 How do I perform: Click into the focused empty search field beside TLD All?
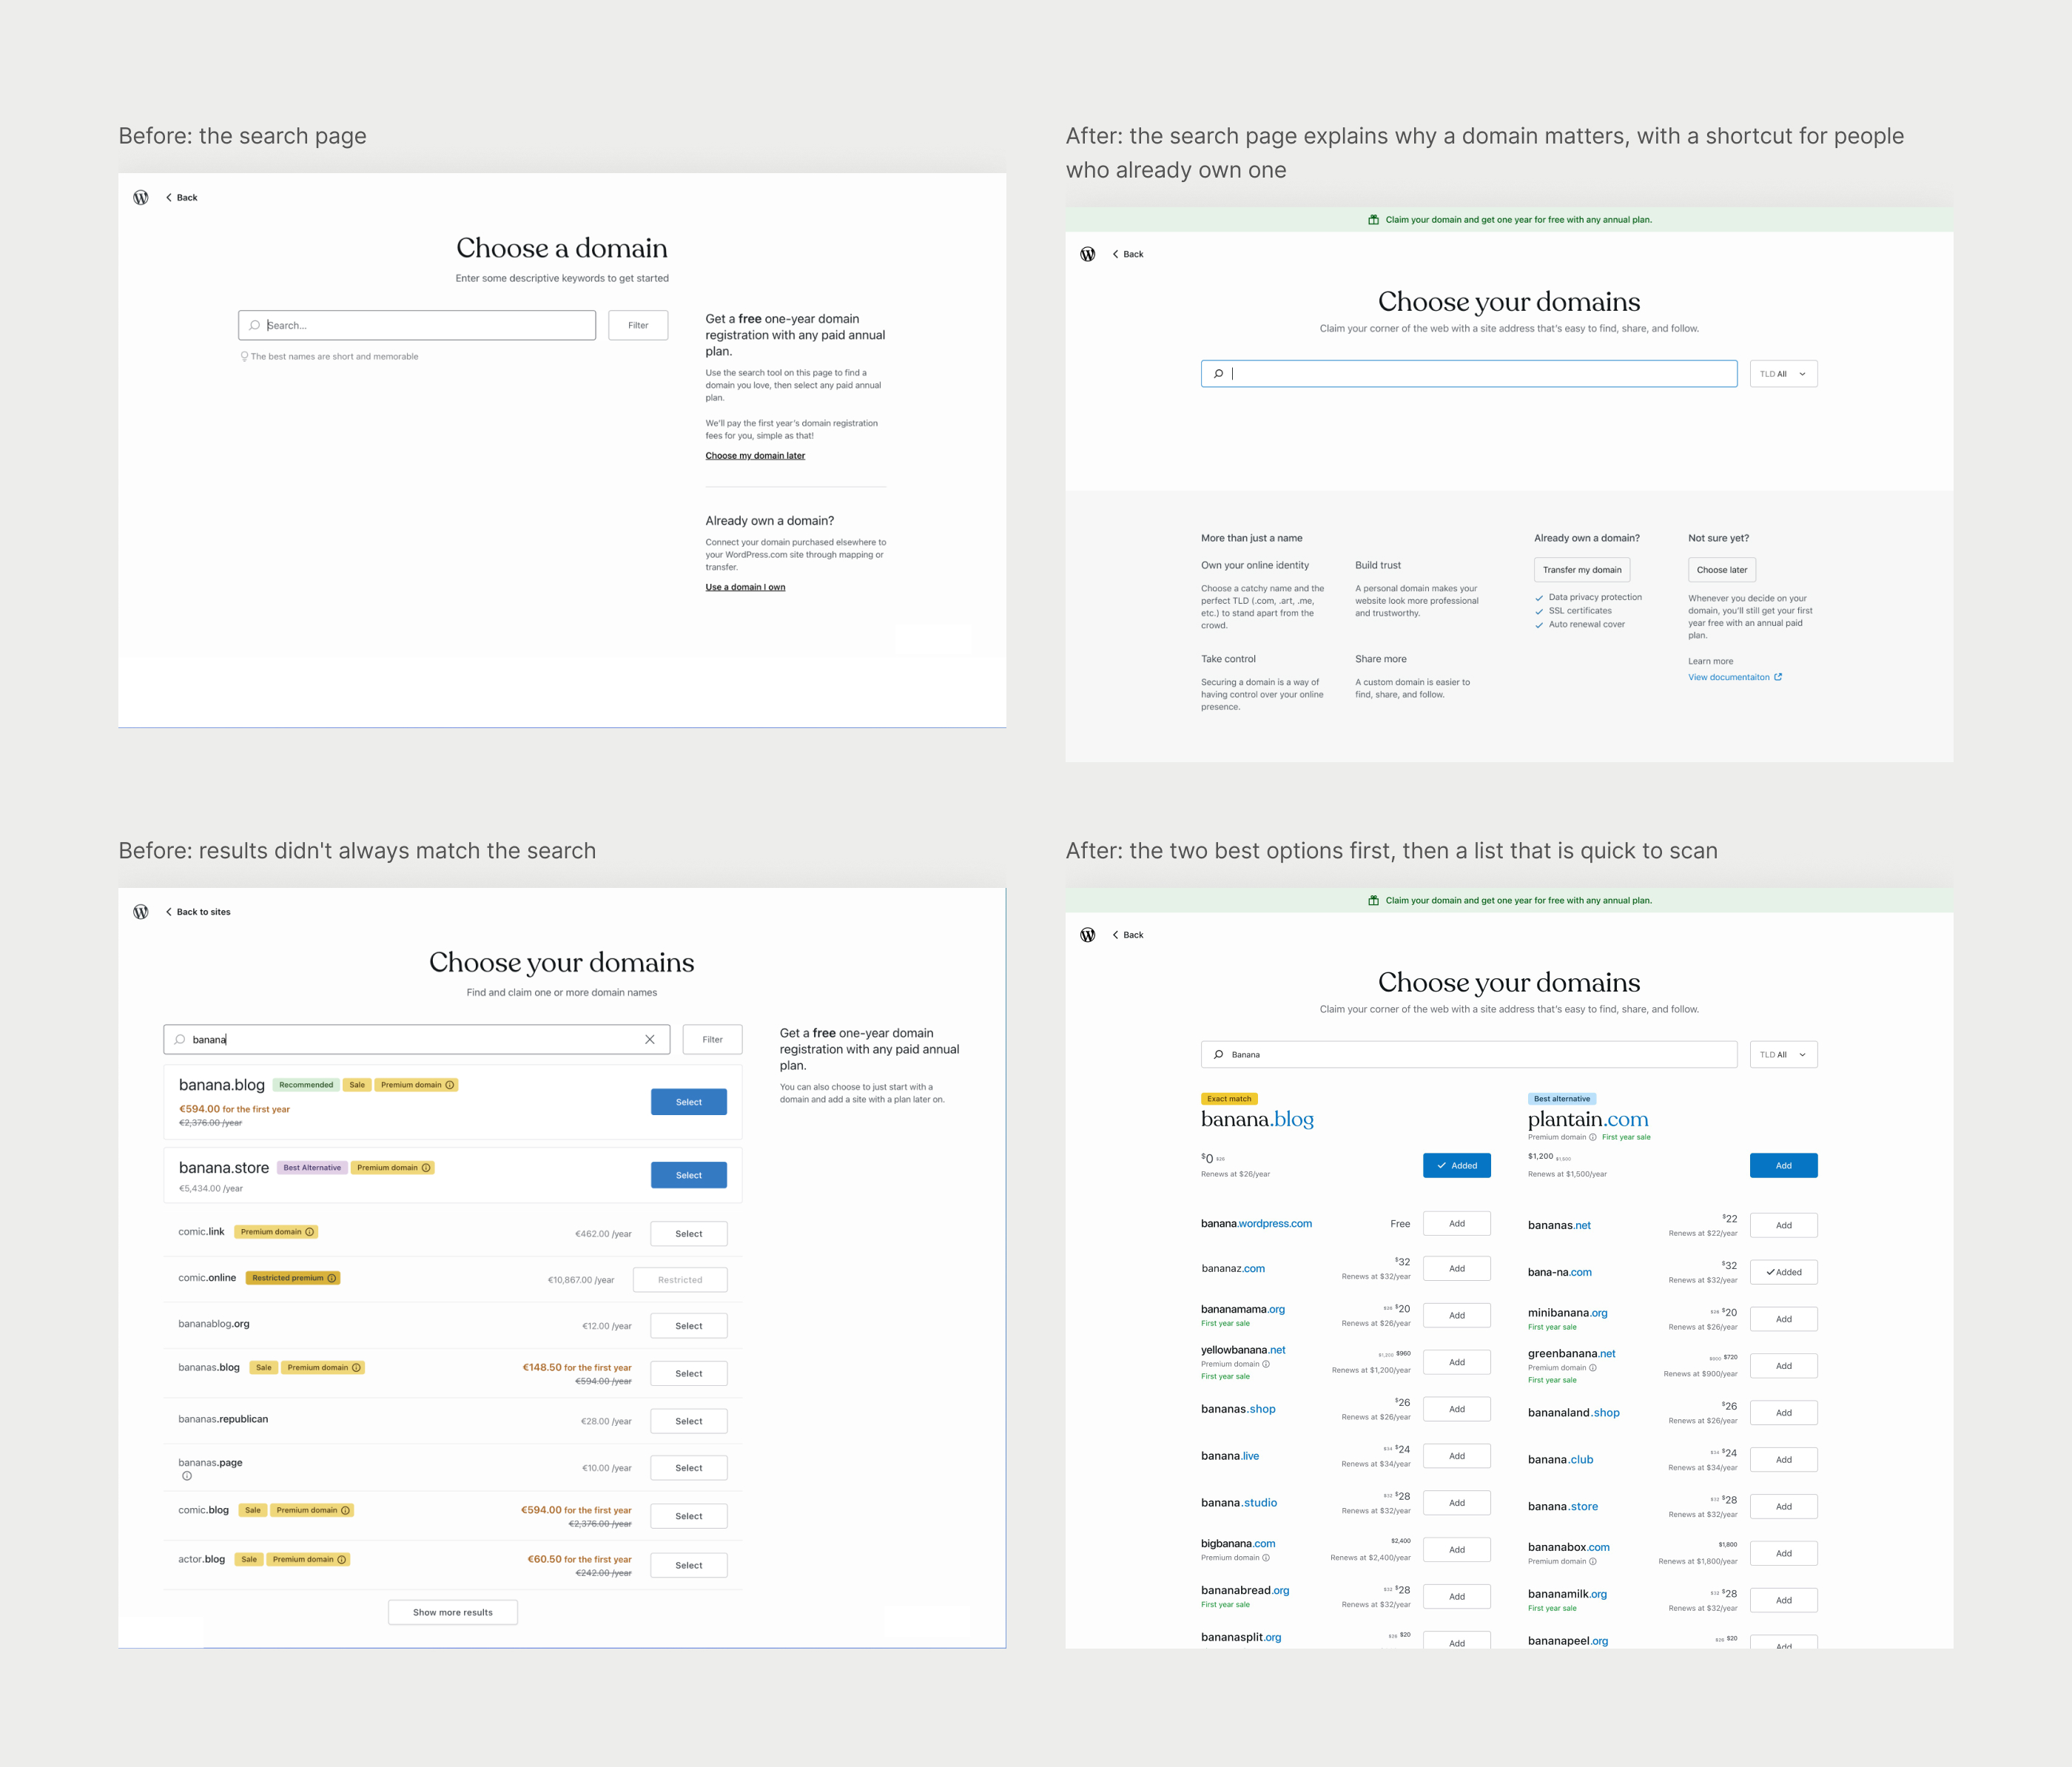point(1469,374)
